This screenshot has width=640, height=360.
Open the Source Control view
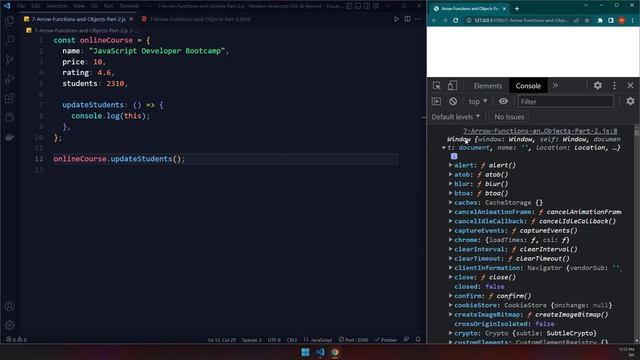click(x=10, y=60)
